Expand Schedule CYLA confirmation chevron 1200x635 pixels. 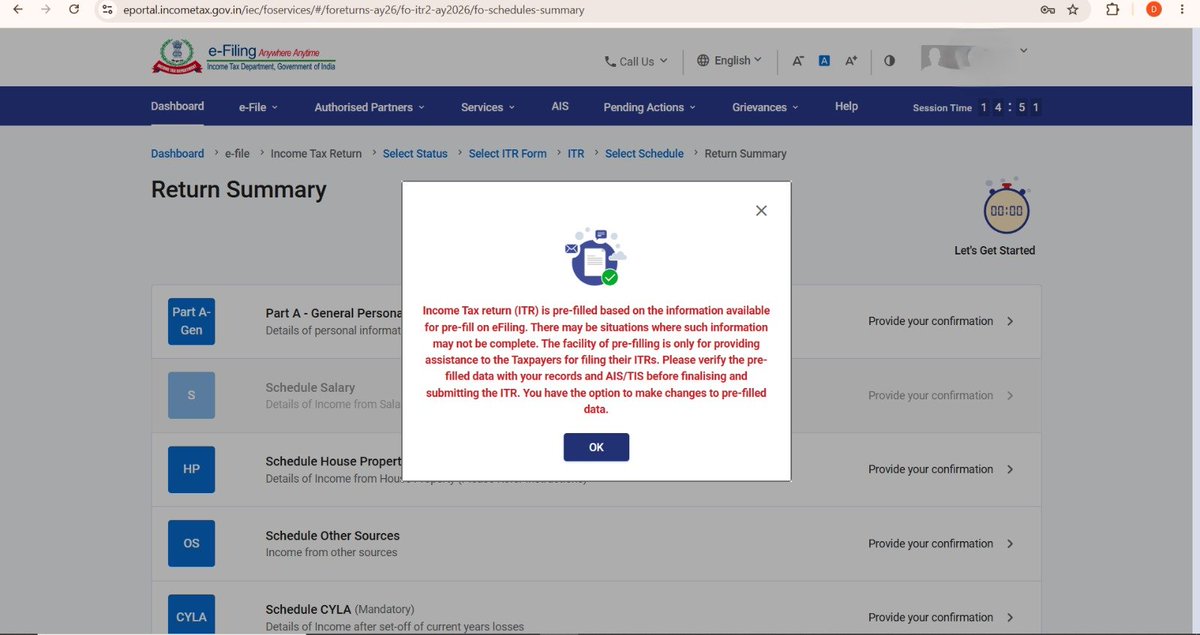tap(1010, 617)
